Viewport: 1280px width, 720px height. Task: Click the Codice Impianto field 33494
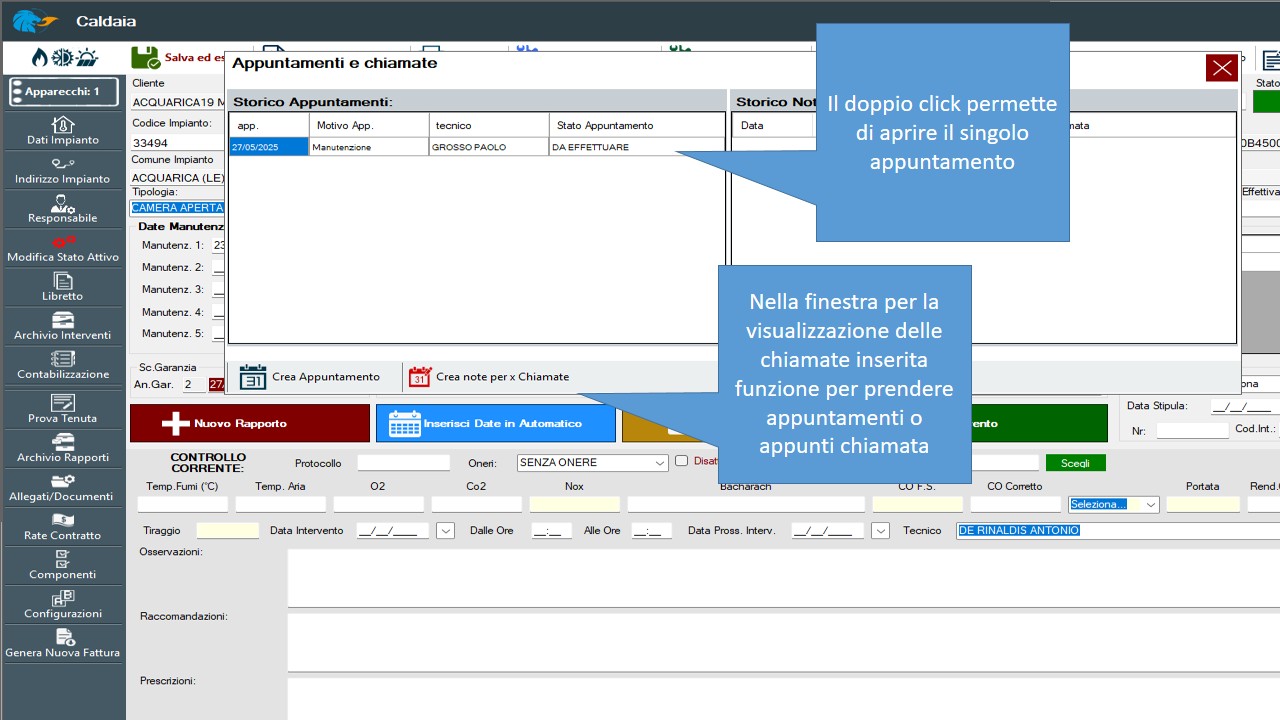click(x=177, y=143)
